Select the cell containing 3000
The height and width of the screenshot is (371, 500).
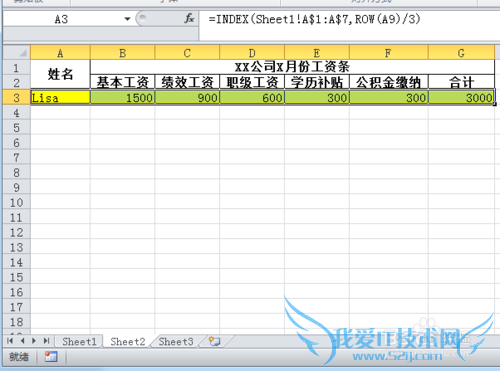(461, 97)
